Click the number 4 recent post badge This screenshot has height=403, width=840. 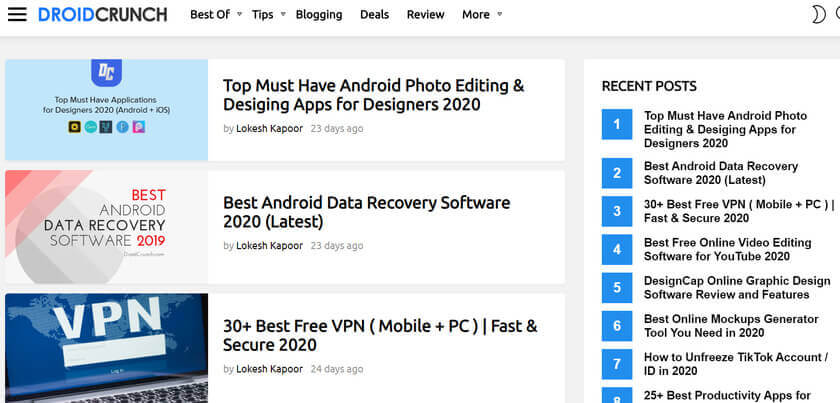click(617, 249)
